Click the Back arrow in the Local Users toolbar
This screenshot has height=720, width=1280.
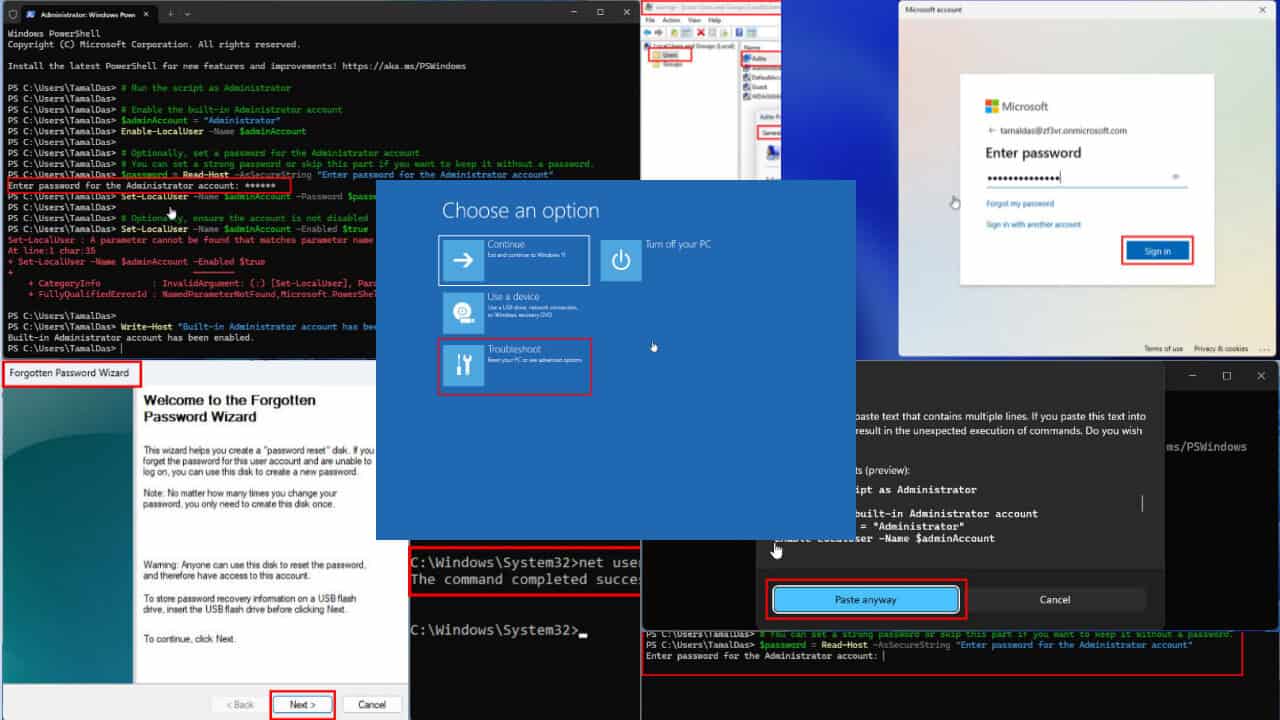tap(648, 33)
